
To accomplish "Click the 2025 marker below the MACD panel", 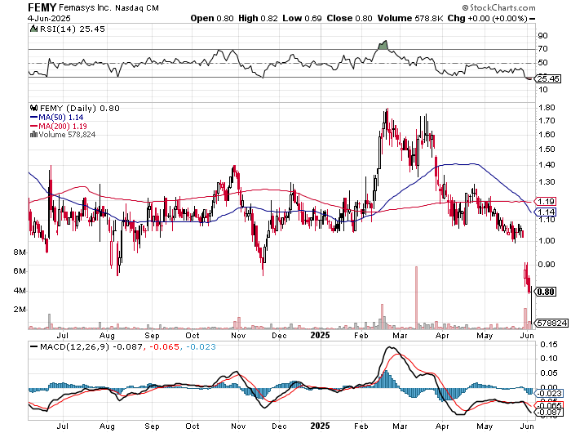I will (320, 425).
